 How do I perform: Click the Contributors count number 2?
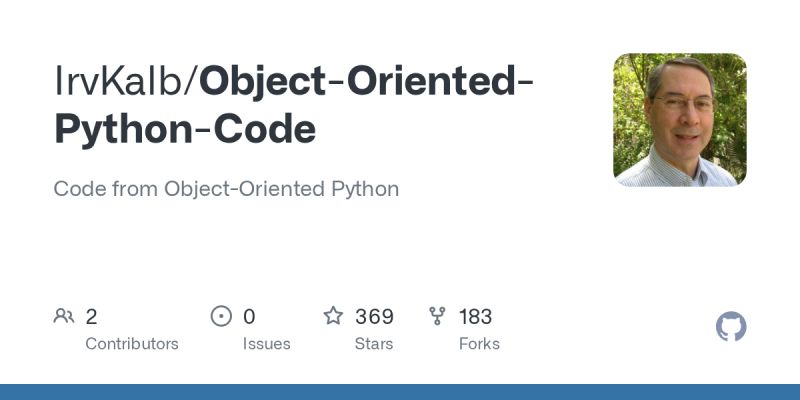tap(91, 317)
